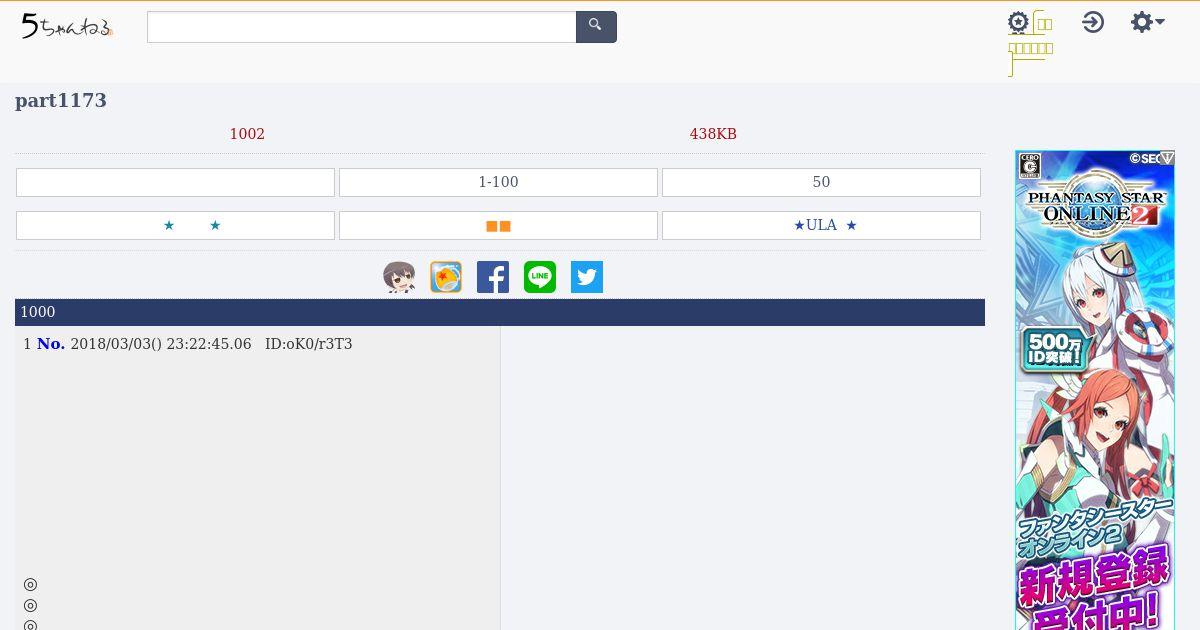
Task: Click the 1000 header bar
Action: 500,312
